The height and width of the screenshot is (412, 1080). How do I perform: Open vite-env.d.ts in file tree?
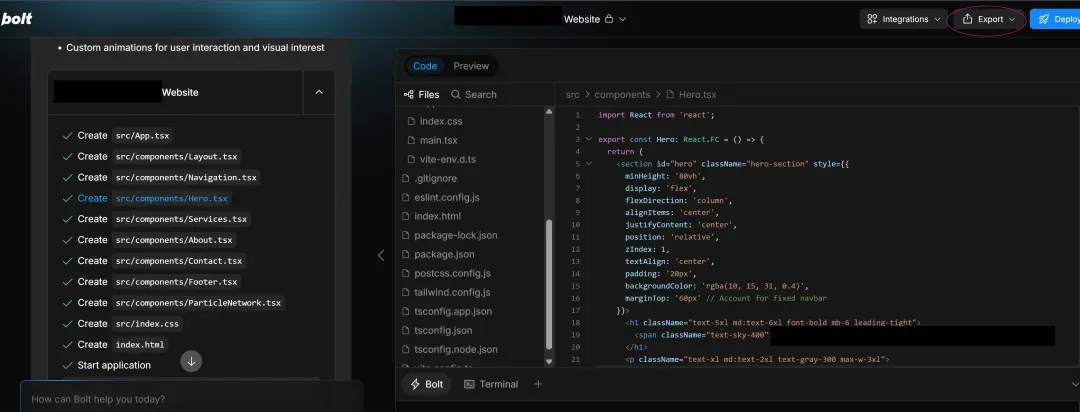(448, 159)
